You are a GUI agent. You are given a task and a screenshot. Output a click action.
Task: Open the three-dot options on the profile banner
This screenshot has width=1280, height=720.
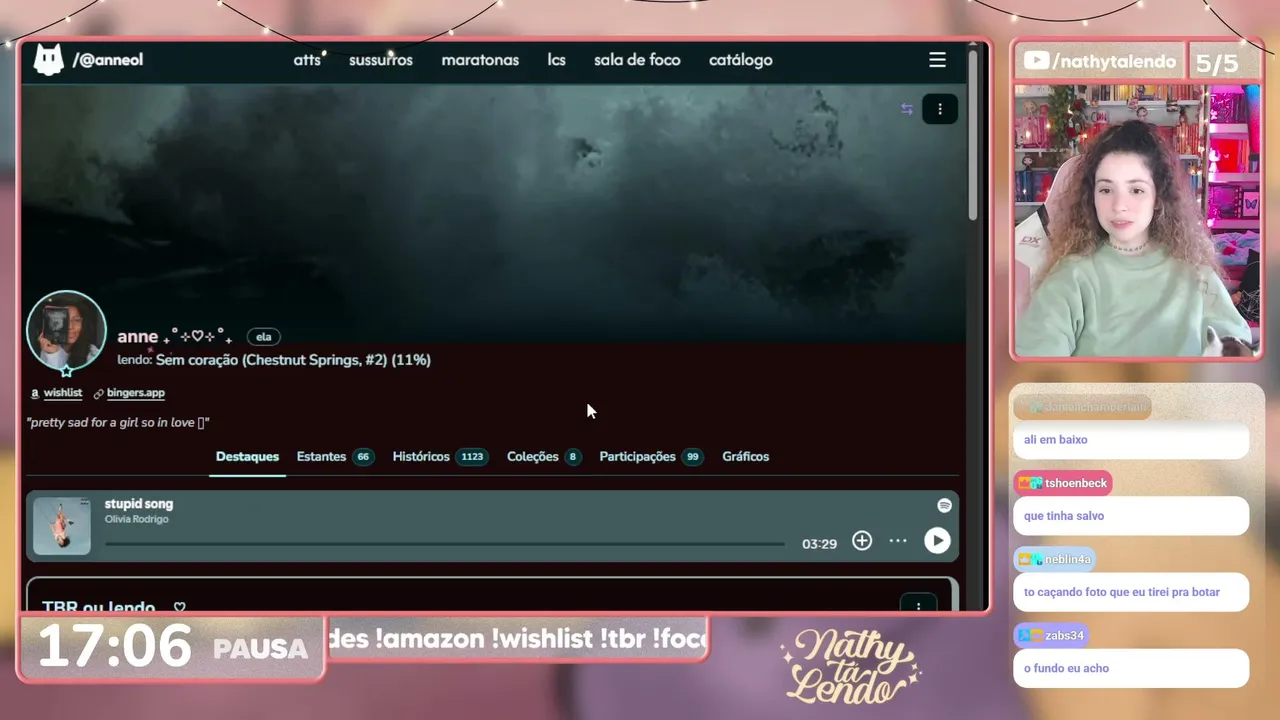click(x=939, y=109)
